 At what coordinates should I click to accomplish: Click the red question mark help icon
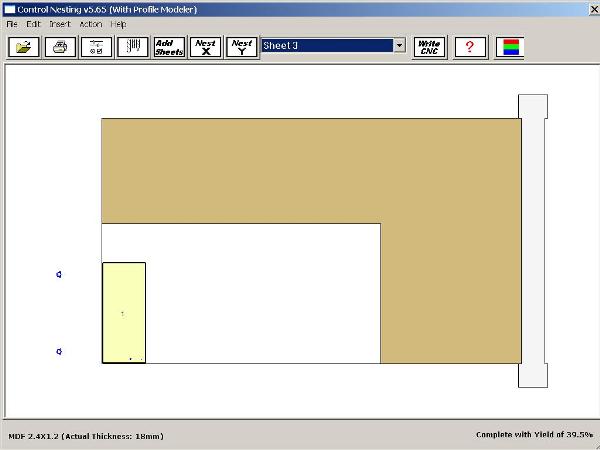470,47
